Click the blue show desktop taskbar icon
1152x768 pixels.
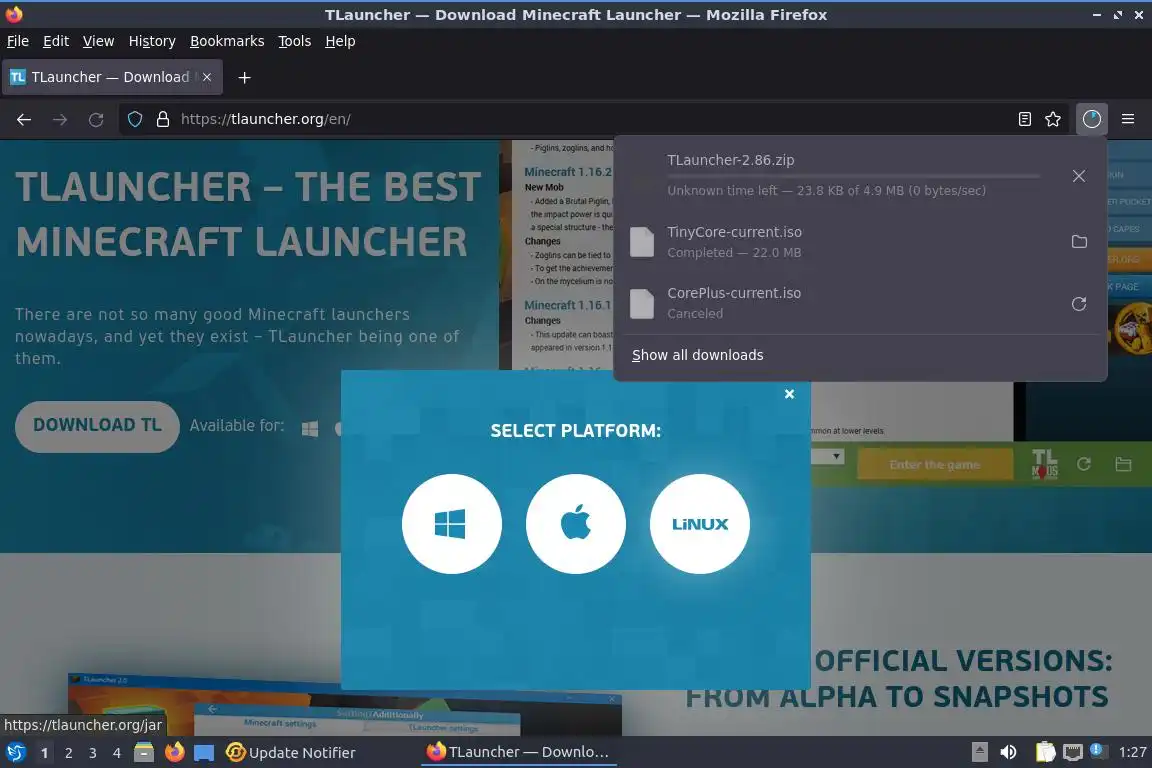pyautogui.click(x=204, y=753)
